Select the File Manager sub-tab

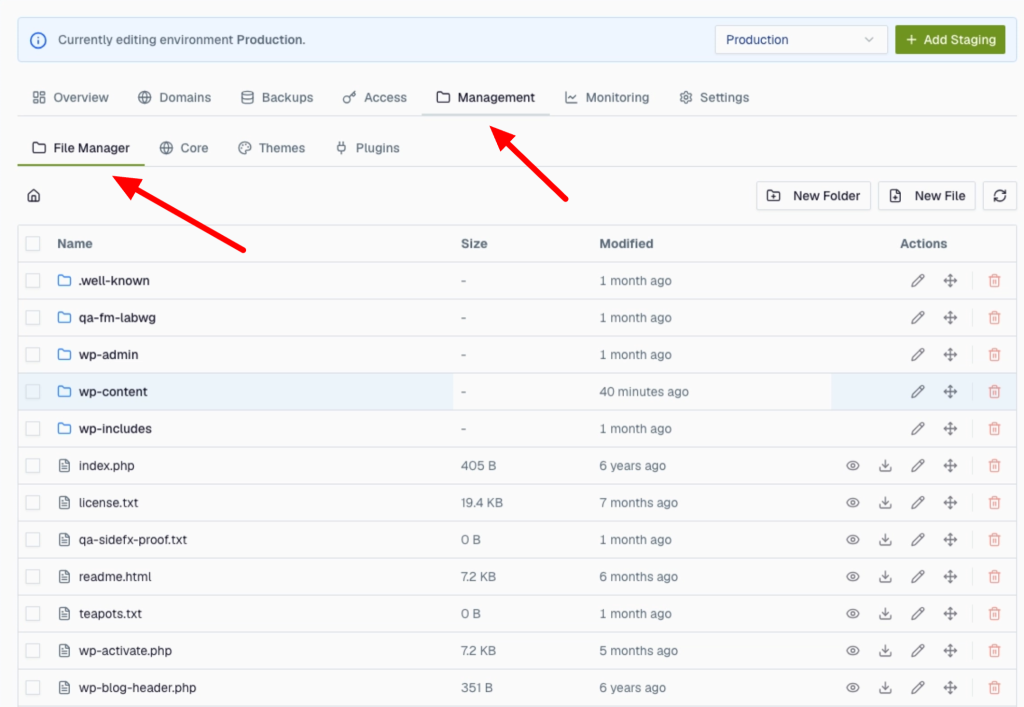tap(81, 148)
